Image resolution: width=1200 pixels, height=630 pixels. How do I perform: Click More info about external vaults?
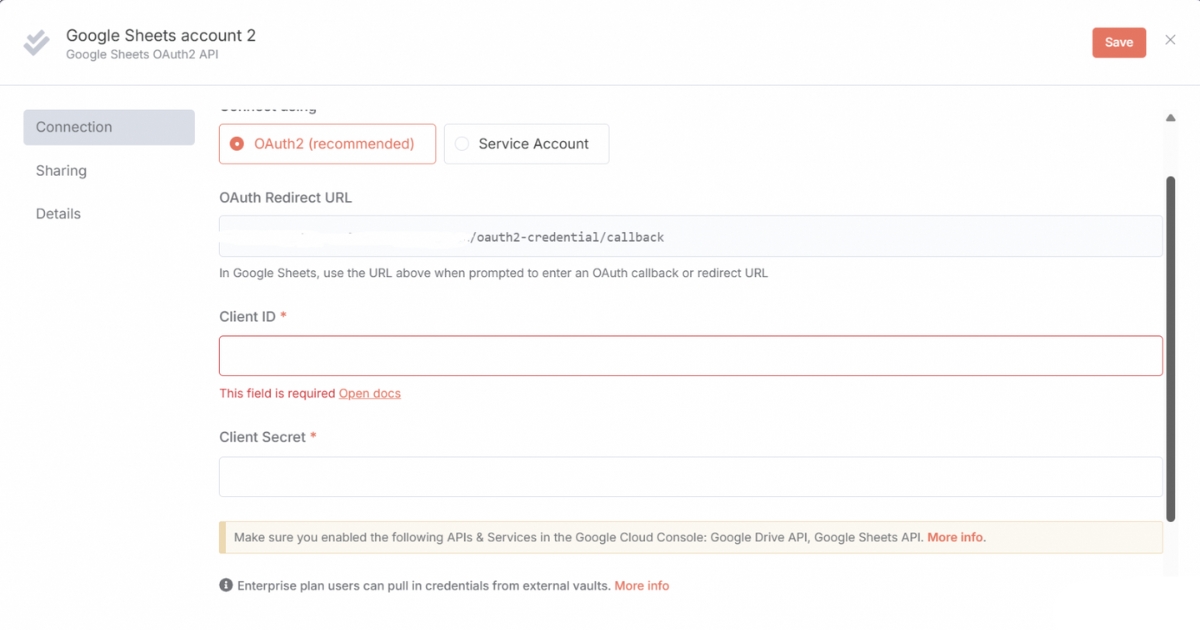click(x=642, y=585)
